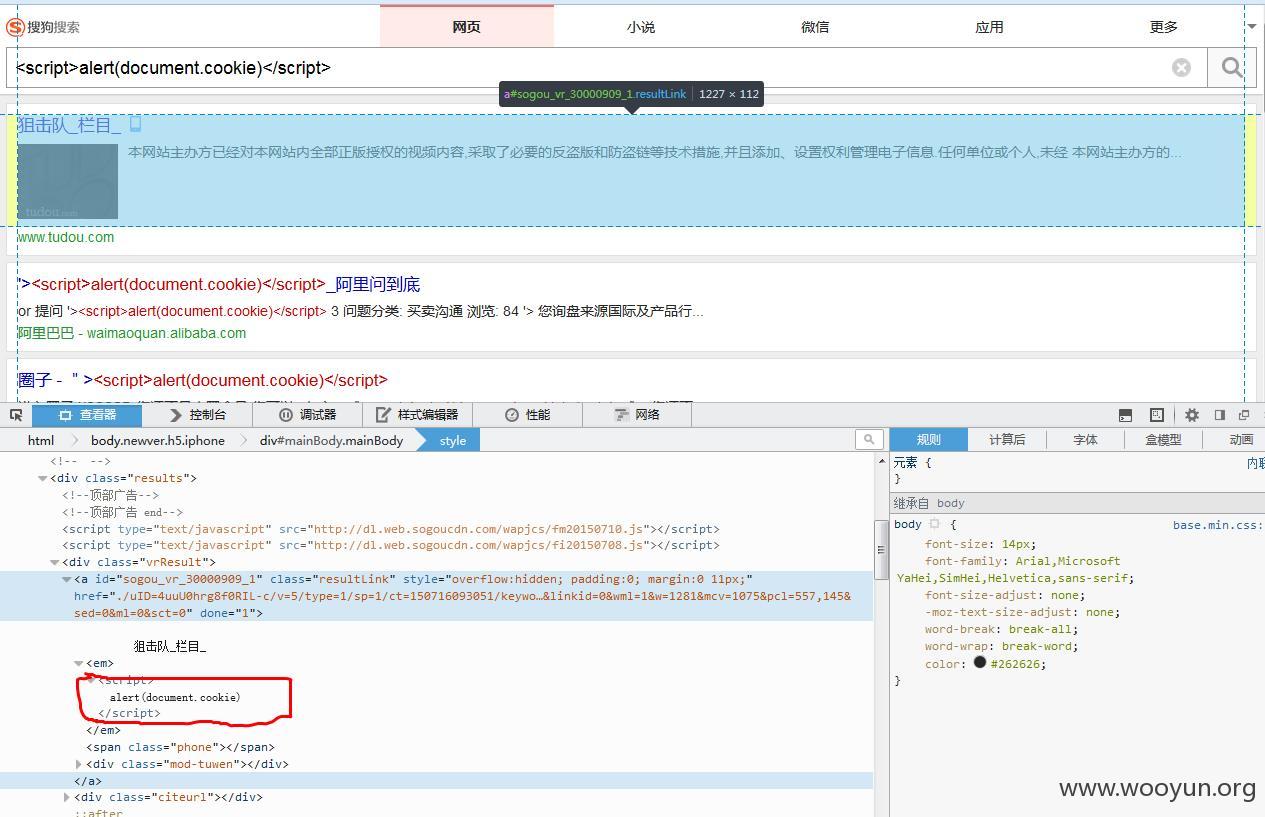Open the 狙击队_栏目_ result link
This screenshot has width=1265, height=817.
[69, 125]
